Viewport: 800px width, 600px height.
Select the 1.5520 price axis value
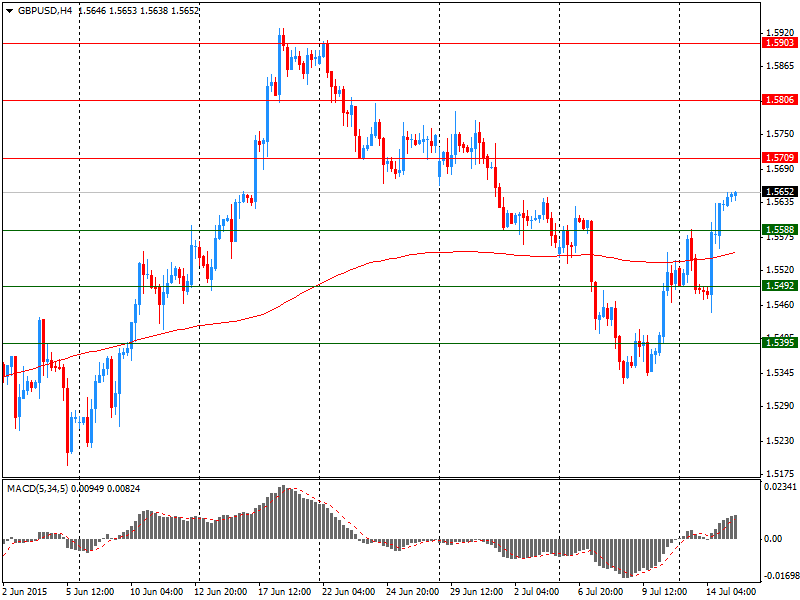coord(780,270)
